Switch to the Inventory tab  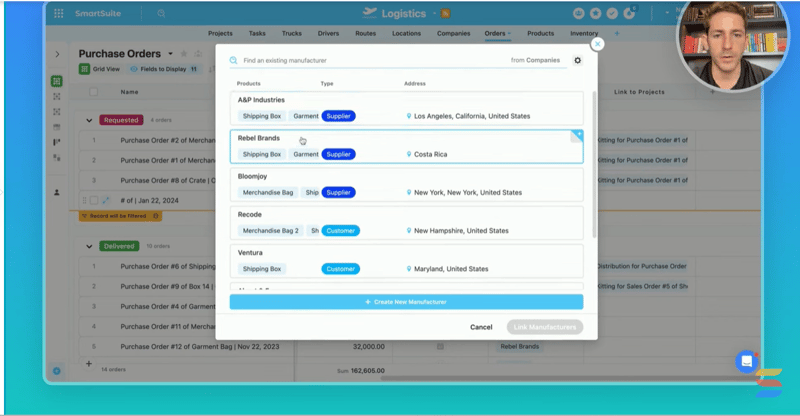(x=584, y=34)
